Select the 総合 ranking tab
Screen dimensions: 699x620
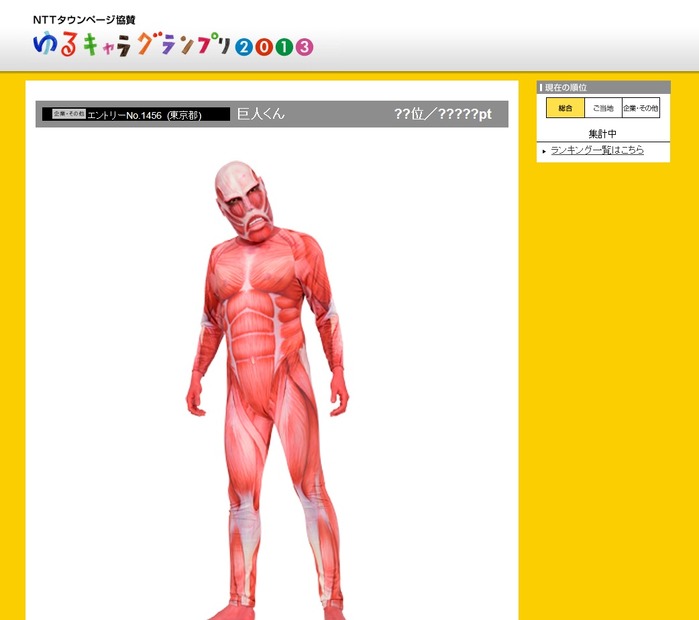point(565,108)
